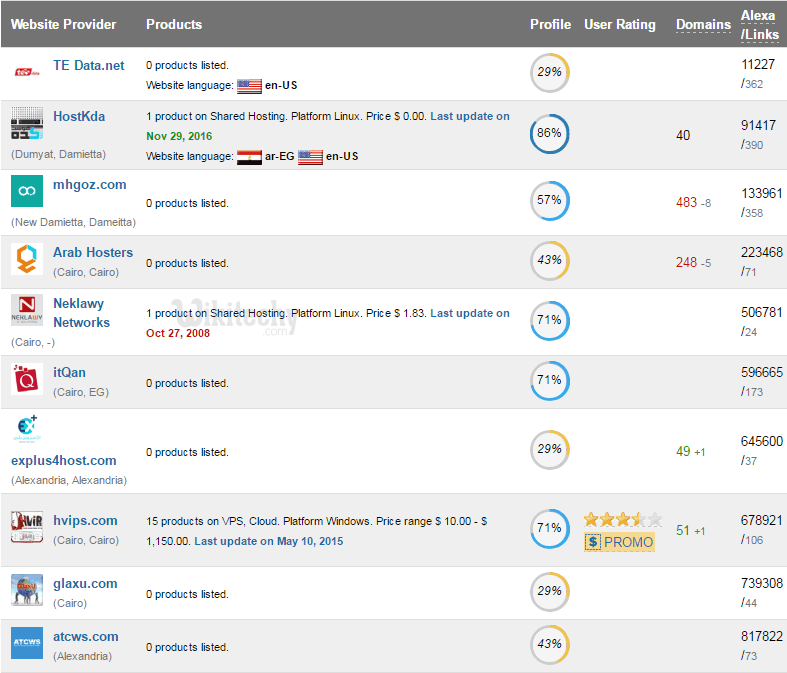Click the Arab Hosters orange logo

(x=27, y=259)
